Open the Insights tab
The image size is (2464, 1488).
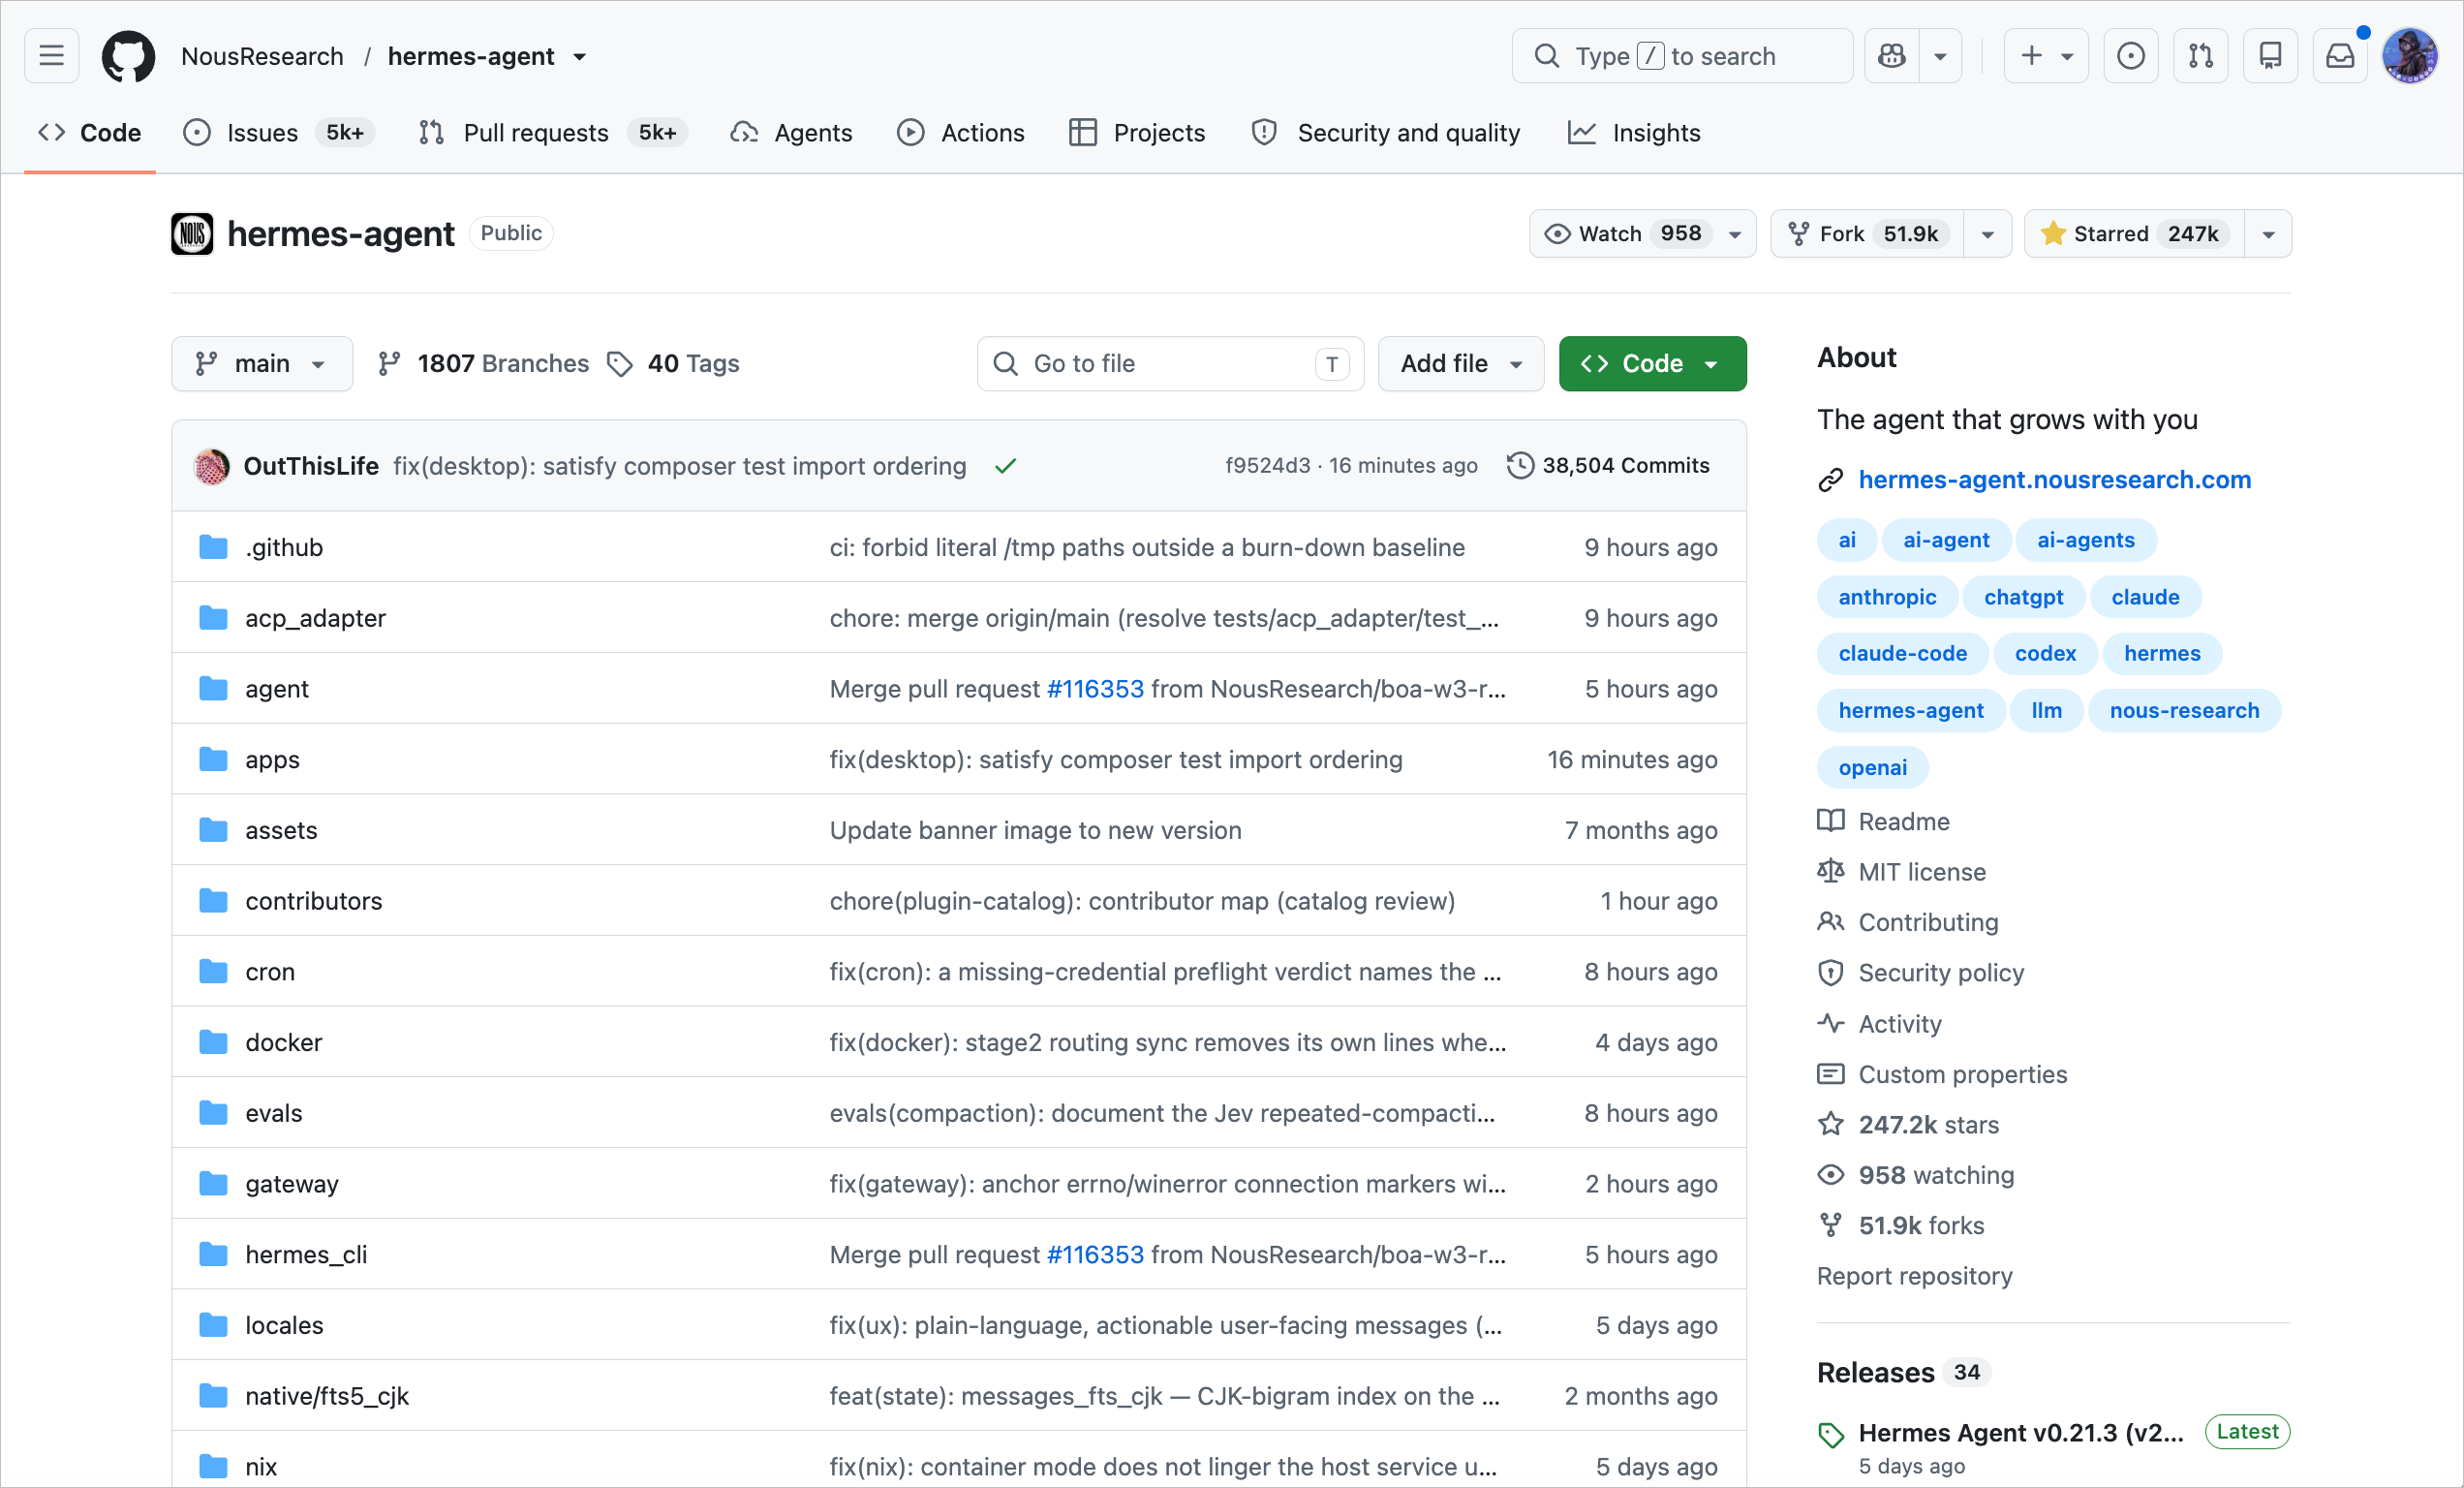(x=1634, y=133)
